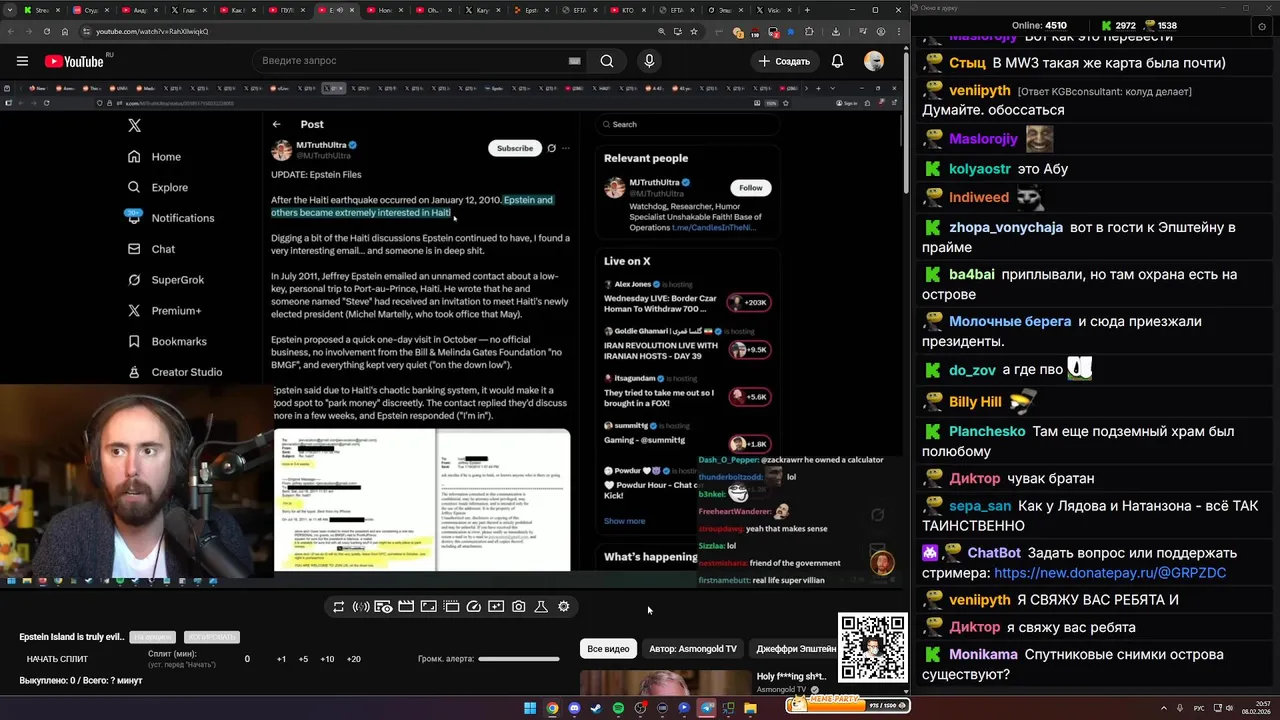Open Windows Start menu
The height and width of the screenshot is (720, 1280).
click(x=530, y=708)
